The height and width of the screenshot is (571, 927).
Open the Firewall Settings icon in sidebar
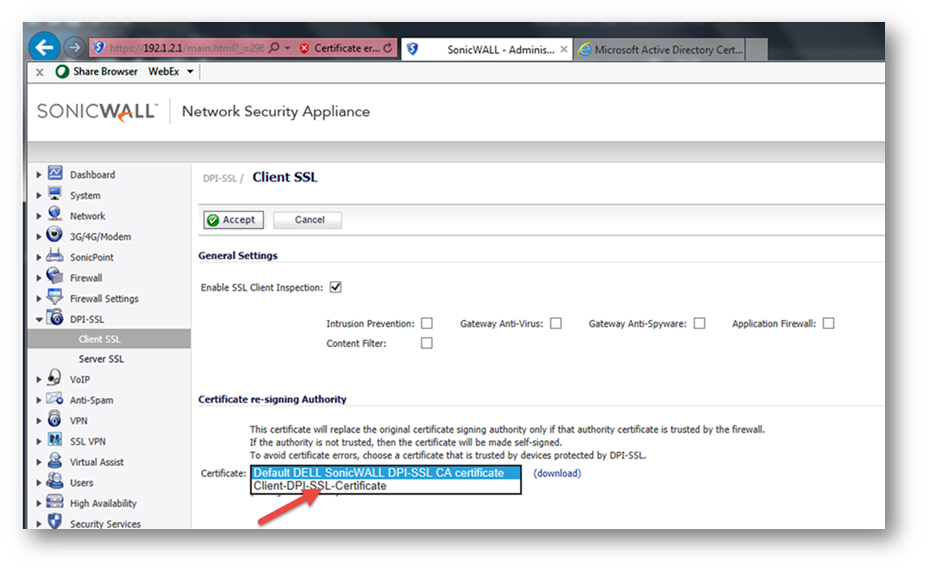click(x=54, y=297)
